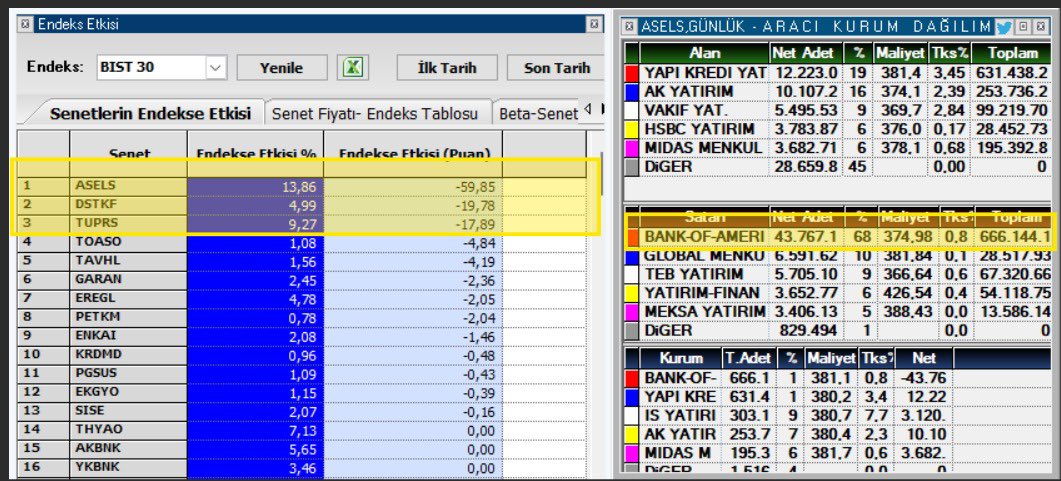Pick the white swatch beside TEB YATIRIM

click(x=632, y=274)
